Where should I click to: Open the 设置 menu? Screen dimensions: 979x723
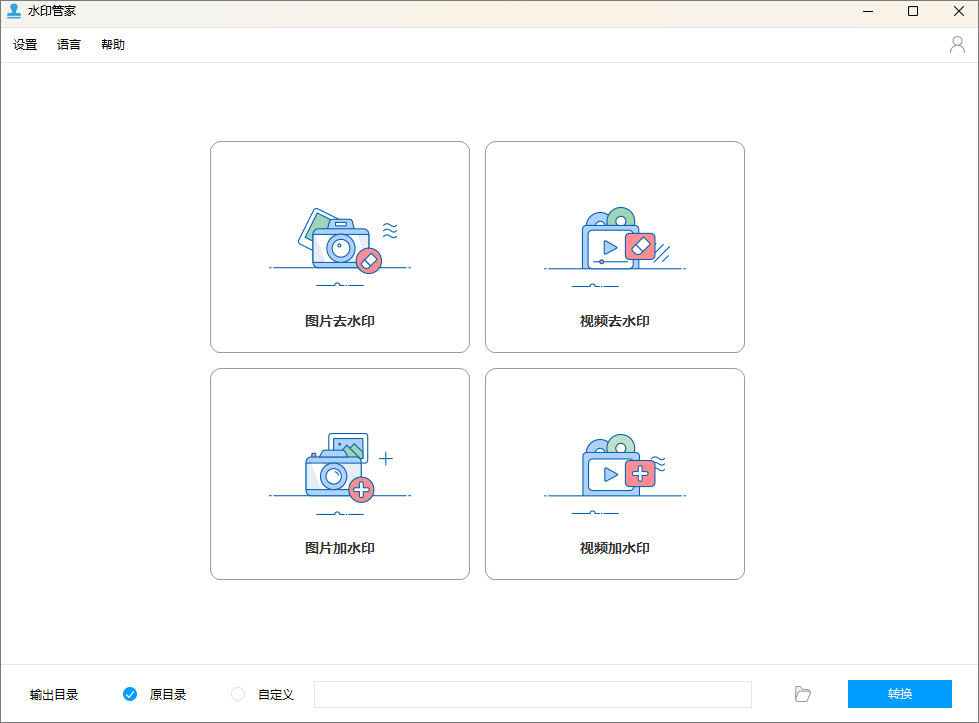tap(24, 44)
